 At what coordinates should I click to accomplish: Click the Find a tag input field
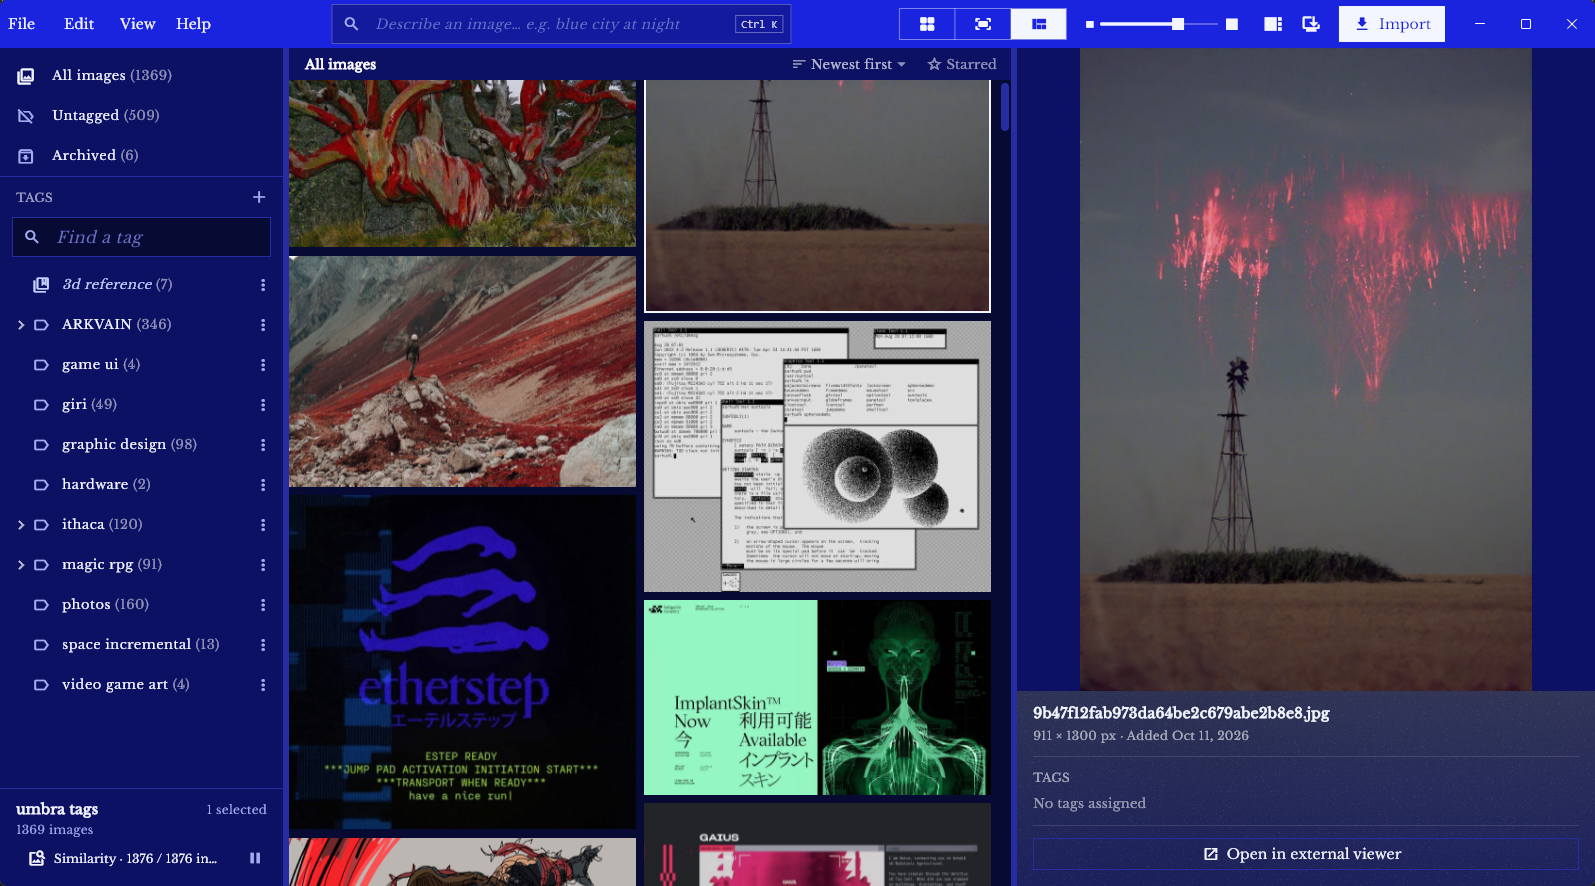(141, 237)
